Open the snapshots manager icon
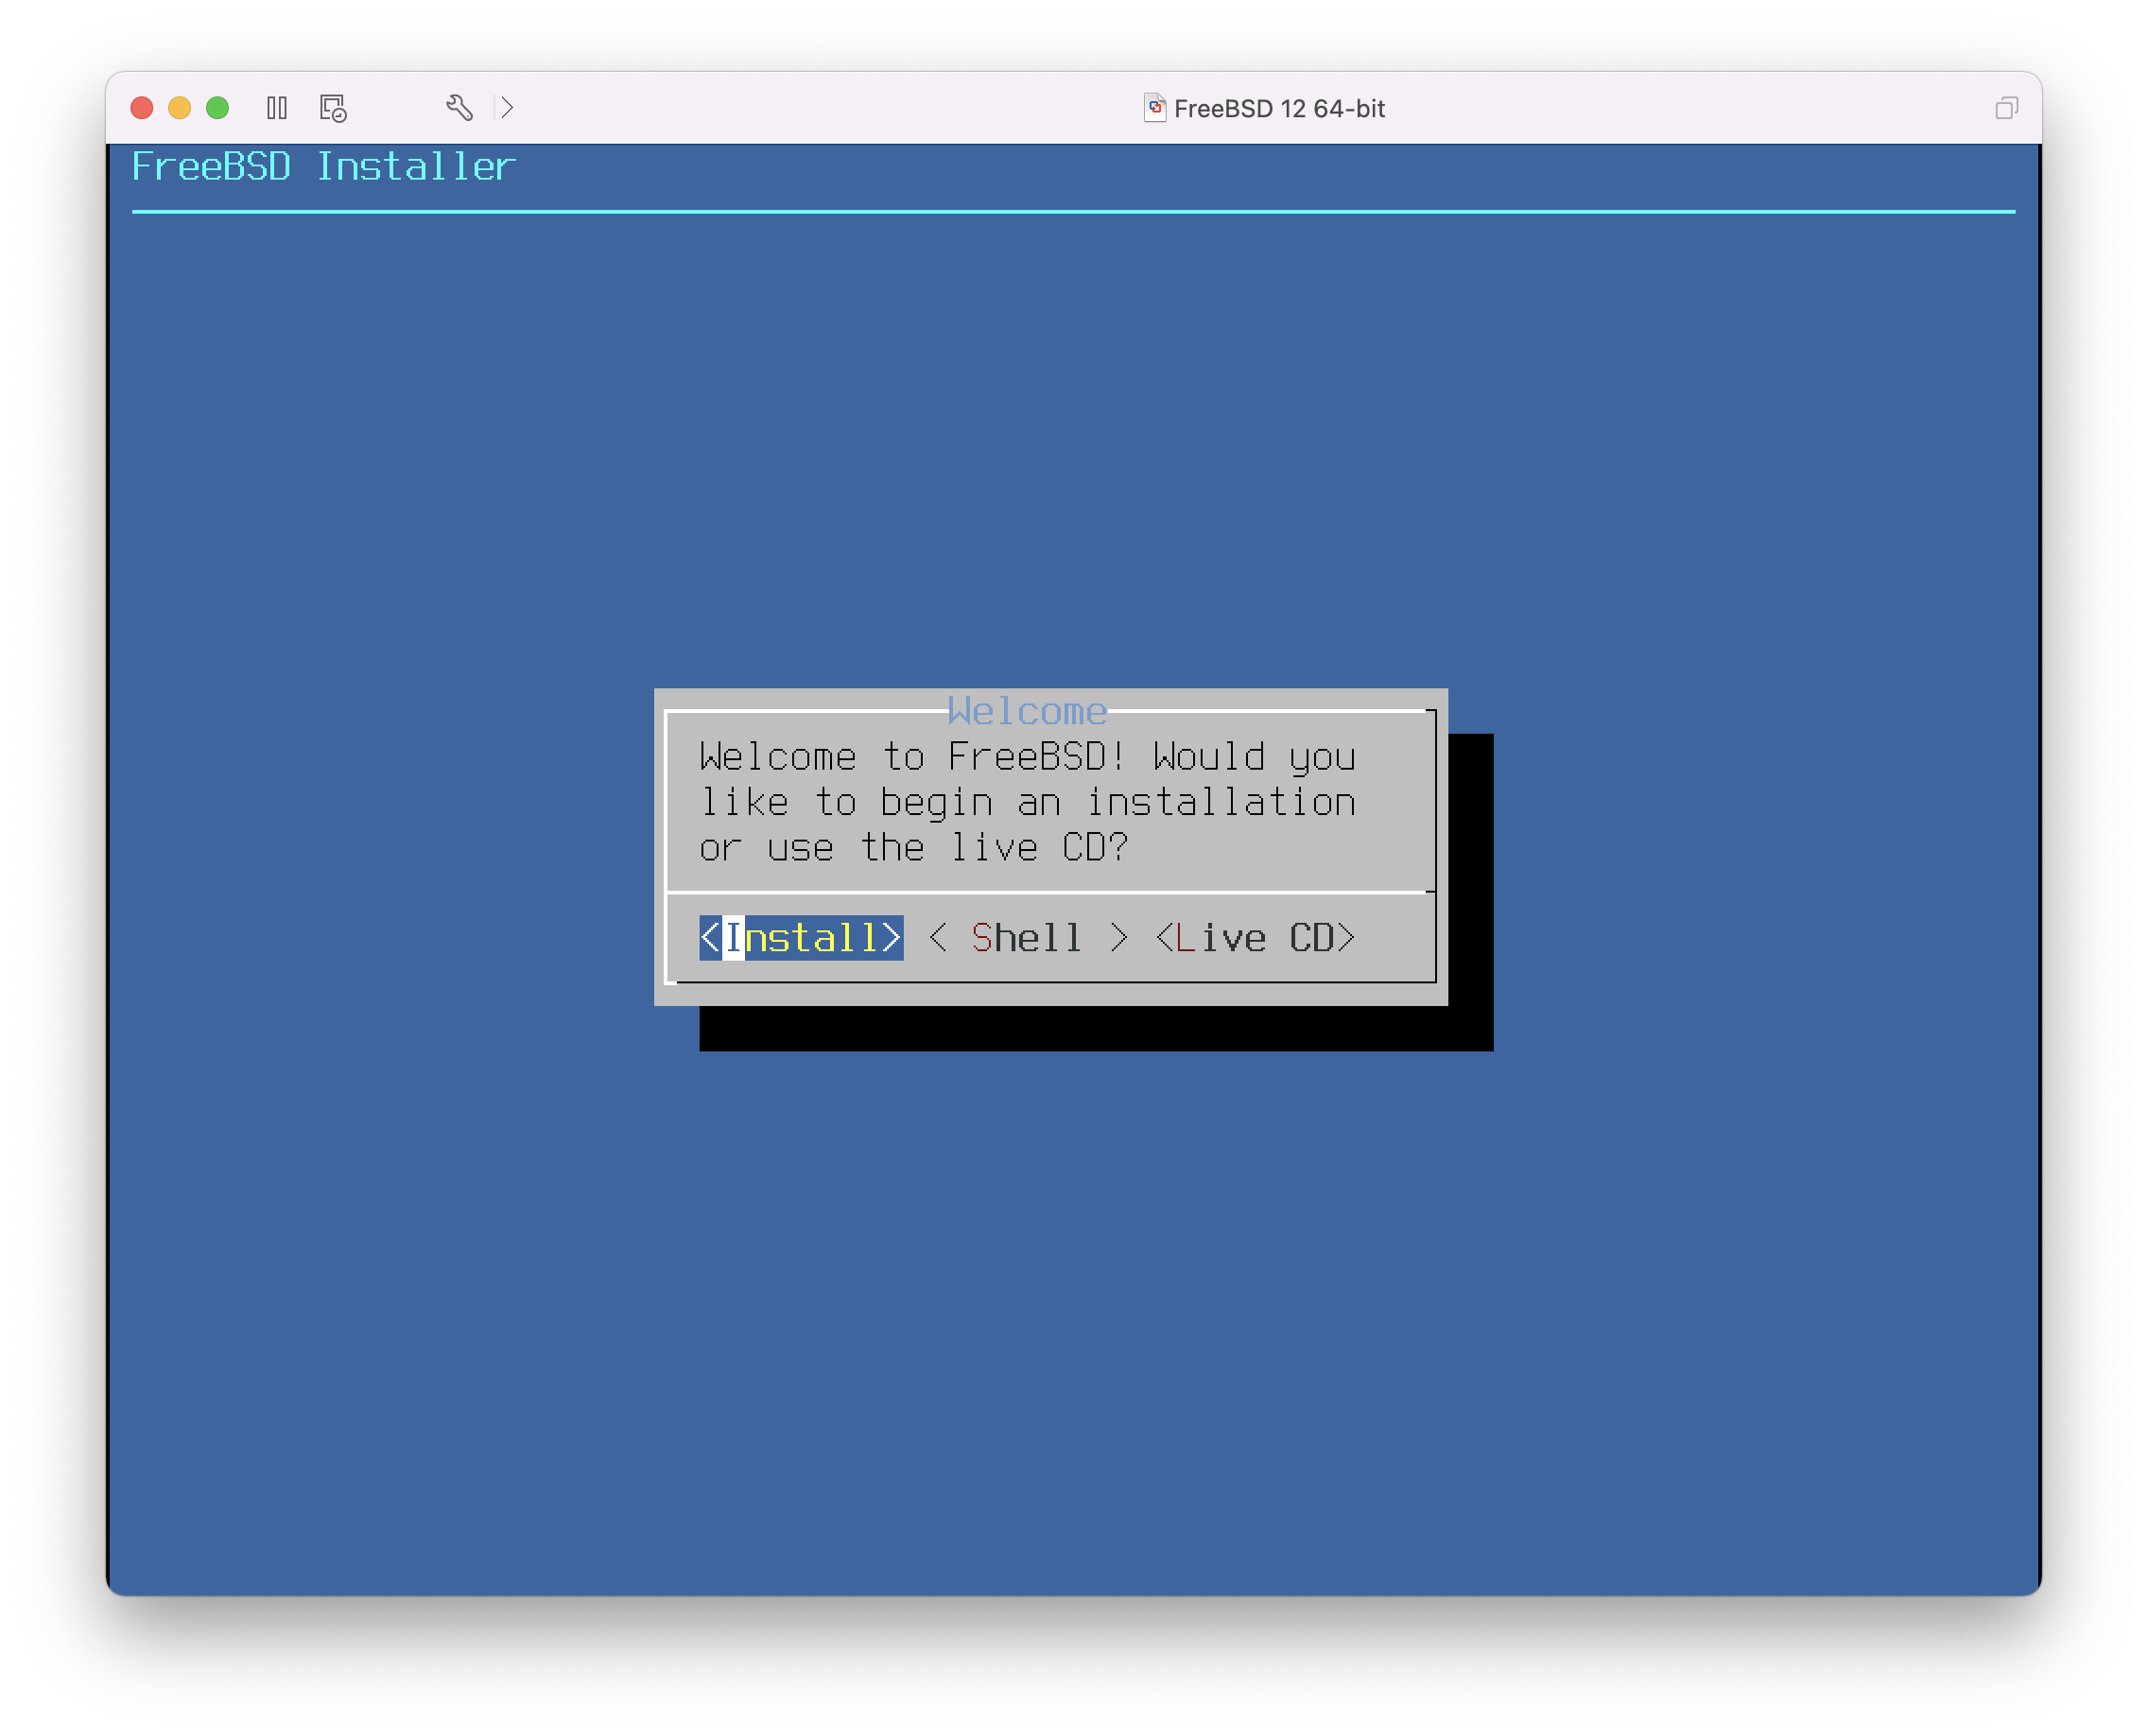This screenshot has width=2148, height=1736. 333,108
